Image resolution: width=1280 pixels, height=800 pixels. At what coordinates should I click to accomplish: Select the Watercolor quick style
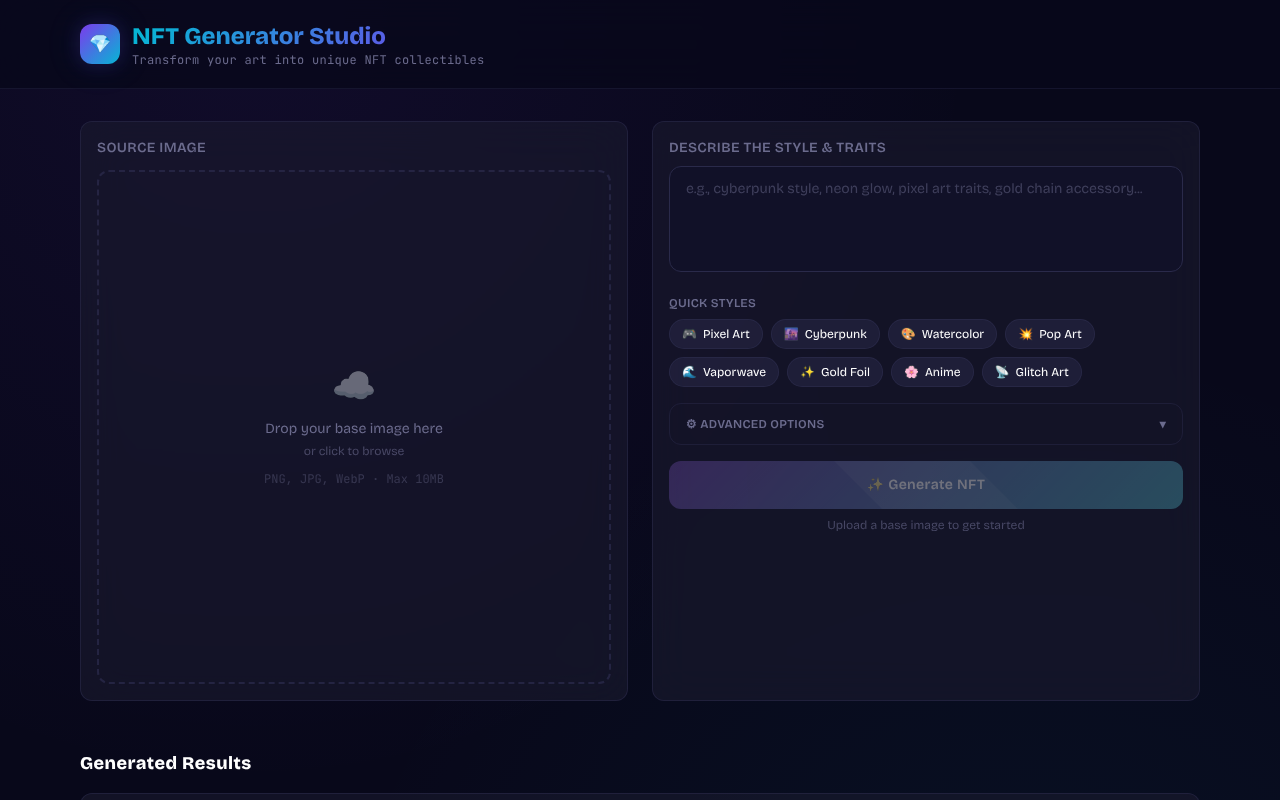click(x=942, y=334)
